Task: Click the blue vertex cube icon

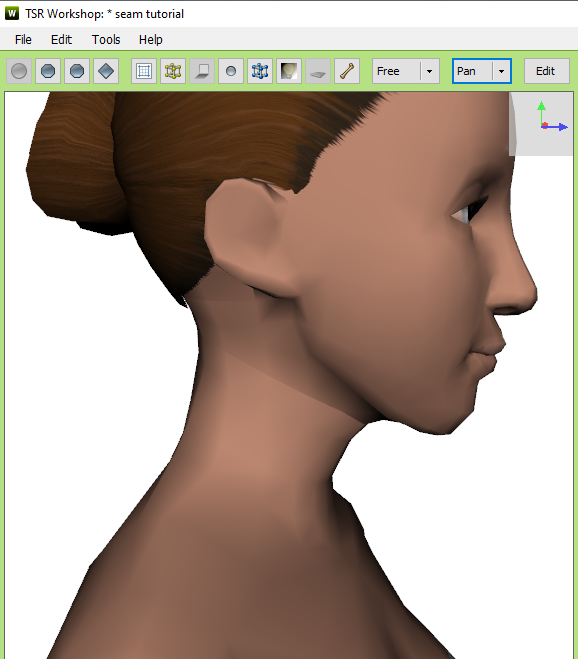Action: (260, 71)
